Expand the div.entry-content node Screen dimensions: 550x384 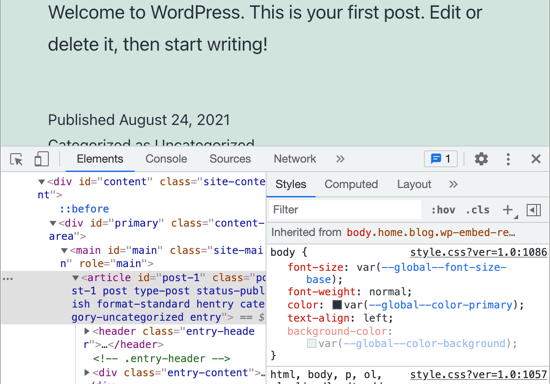coord(87,372)
